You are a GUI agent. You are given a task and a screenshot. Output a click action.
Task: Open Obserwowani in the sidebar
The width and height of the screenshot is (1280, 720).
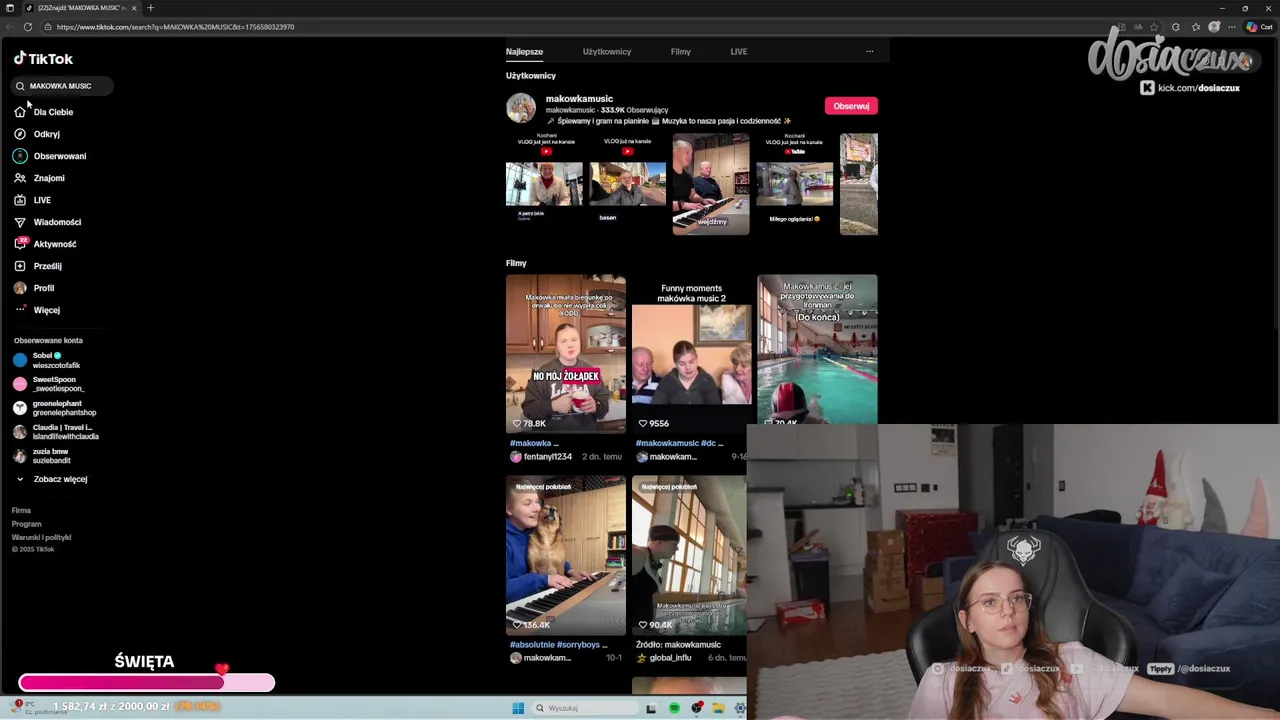click(x=50, y=156)
